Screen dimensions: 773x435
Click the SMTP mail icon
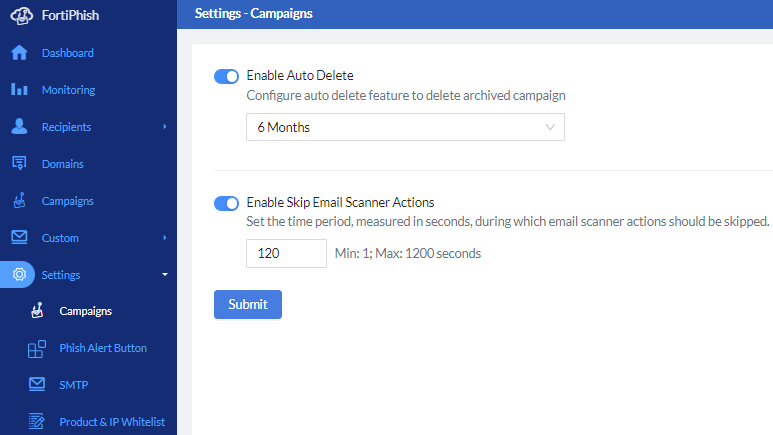click(x=37, y=385)
